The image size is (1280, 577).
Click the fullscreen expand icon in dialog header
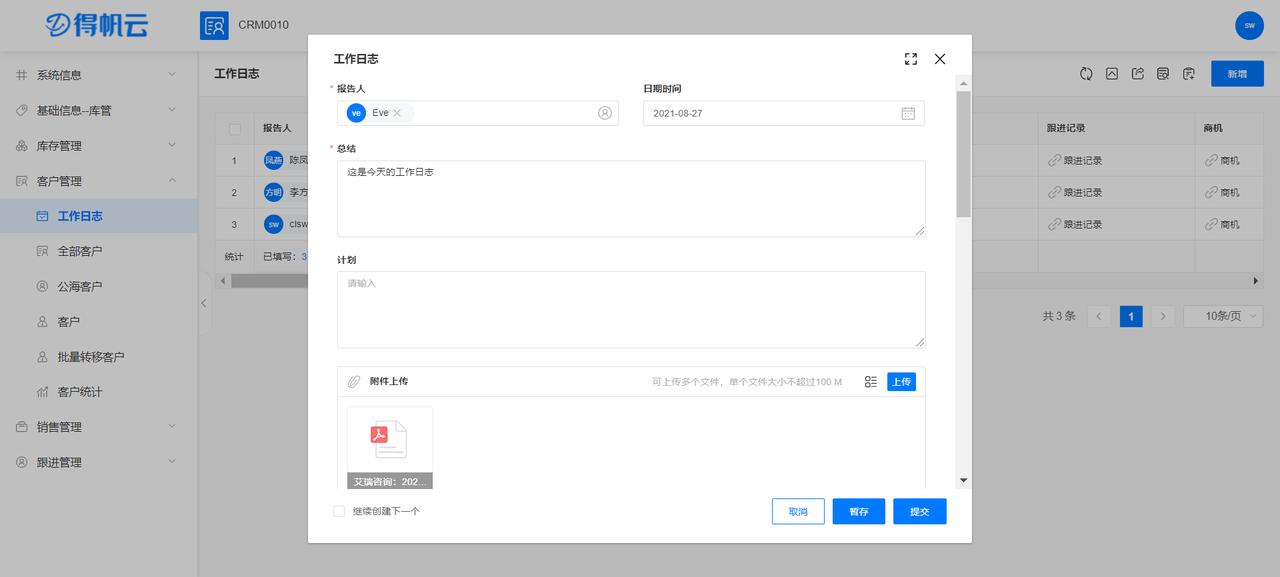[910, 58]
